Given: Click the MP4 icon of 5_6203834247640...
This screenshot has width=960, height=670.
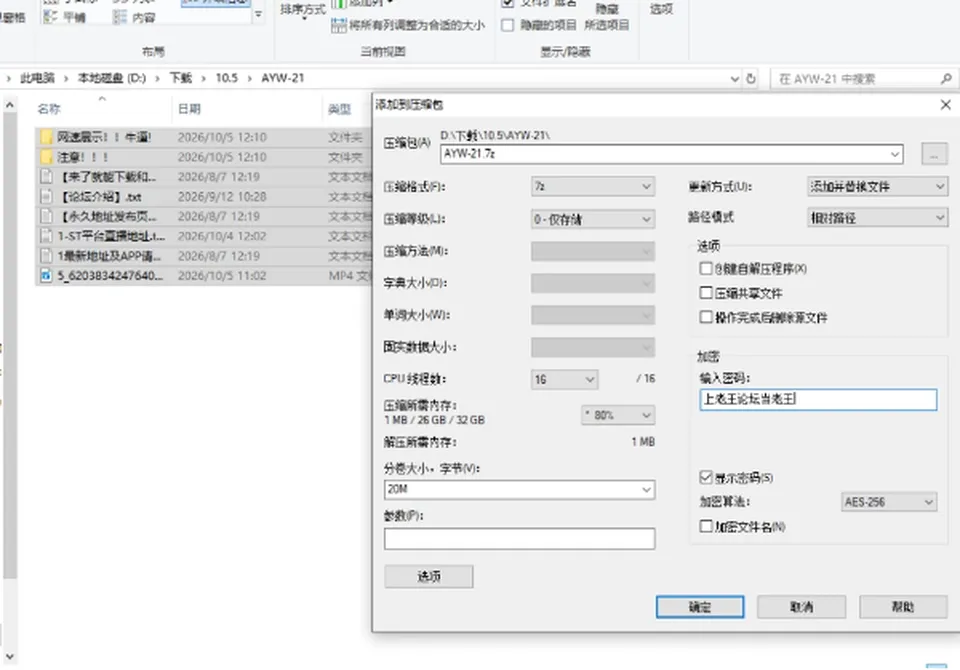Looking at the screenshot, I should [x=47, y=276].
